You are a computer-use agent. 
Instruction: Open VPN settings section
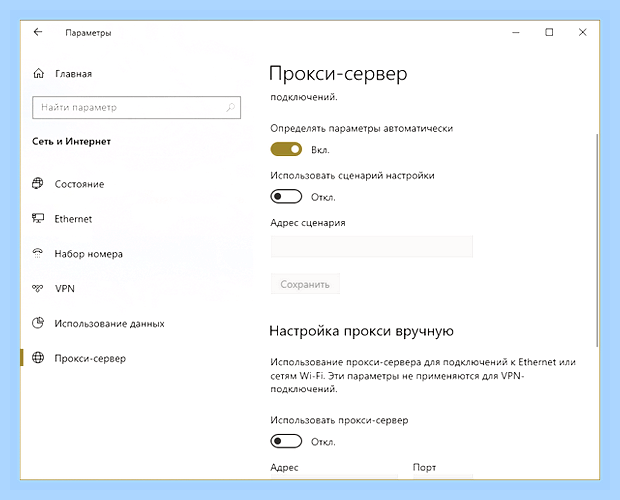tap(65, 289)
